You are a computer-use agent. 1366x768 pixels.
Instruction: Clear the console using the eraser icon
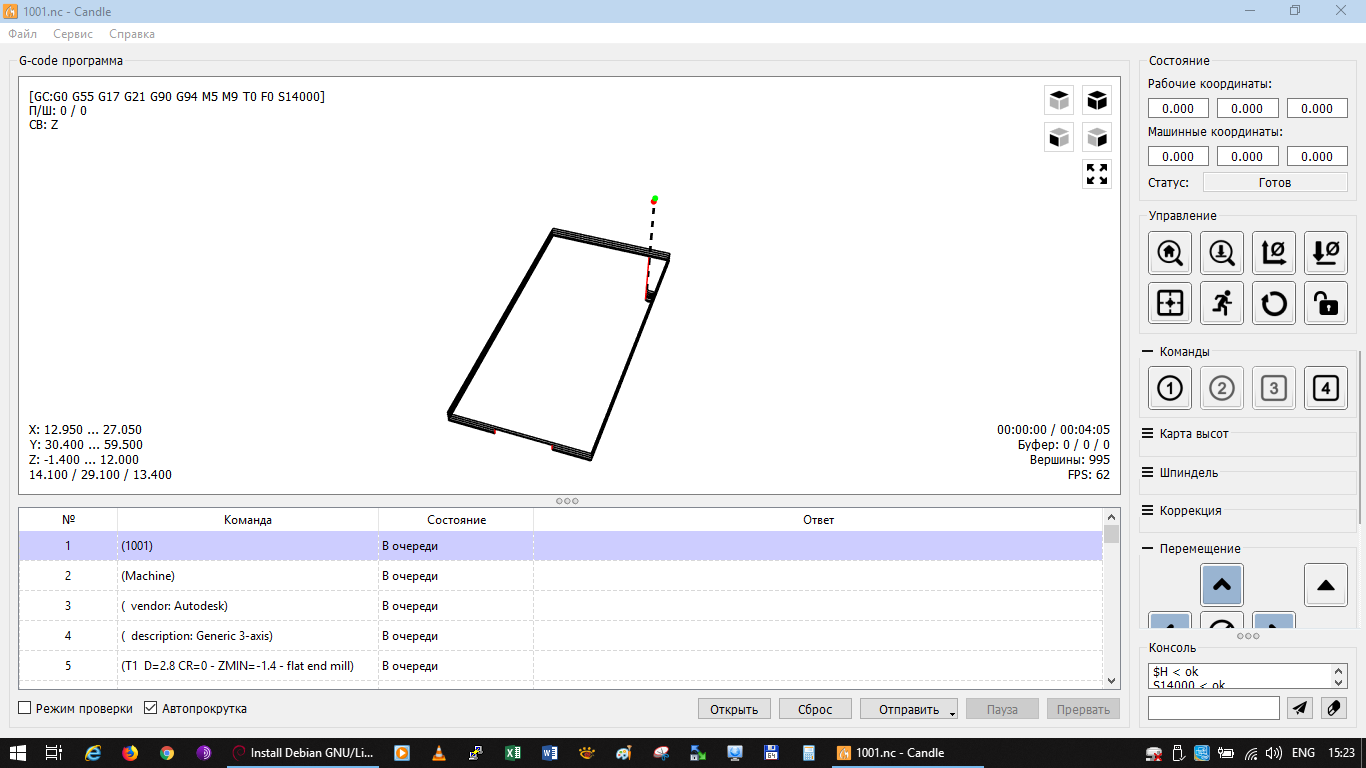tap(1334, 707)
